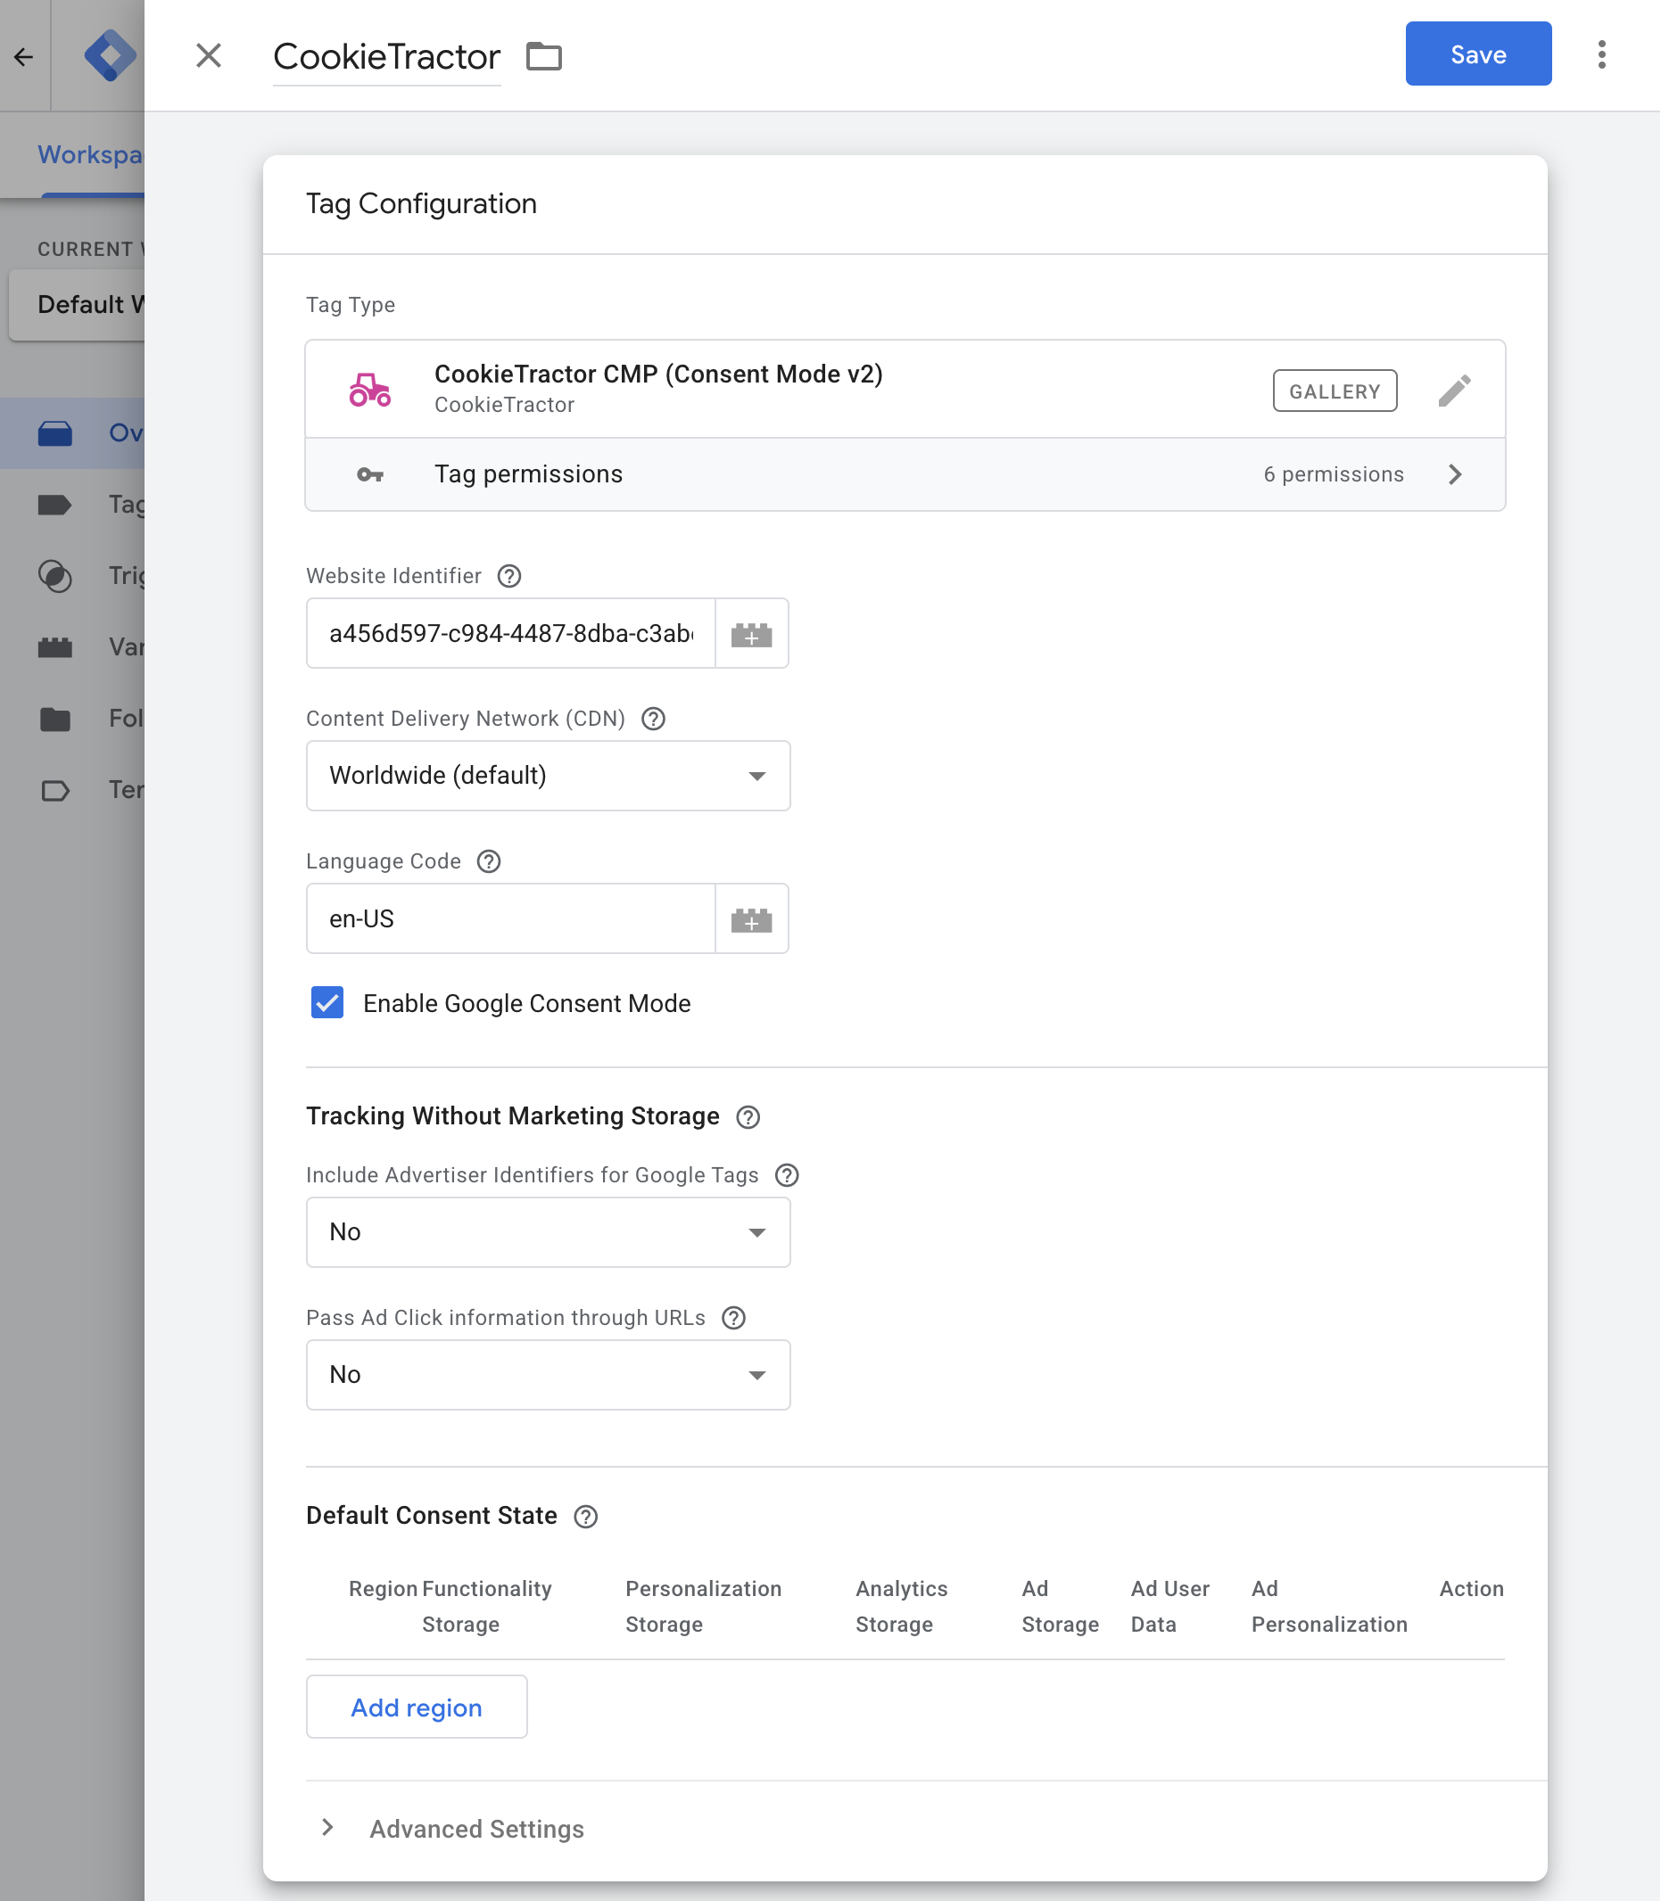1660x1901 pixels.
Task: Insert variable for Website Identifier field
Action: click(x=751, y=634)
